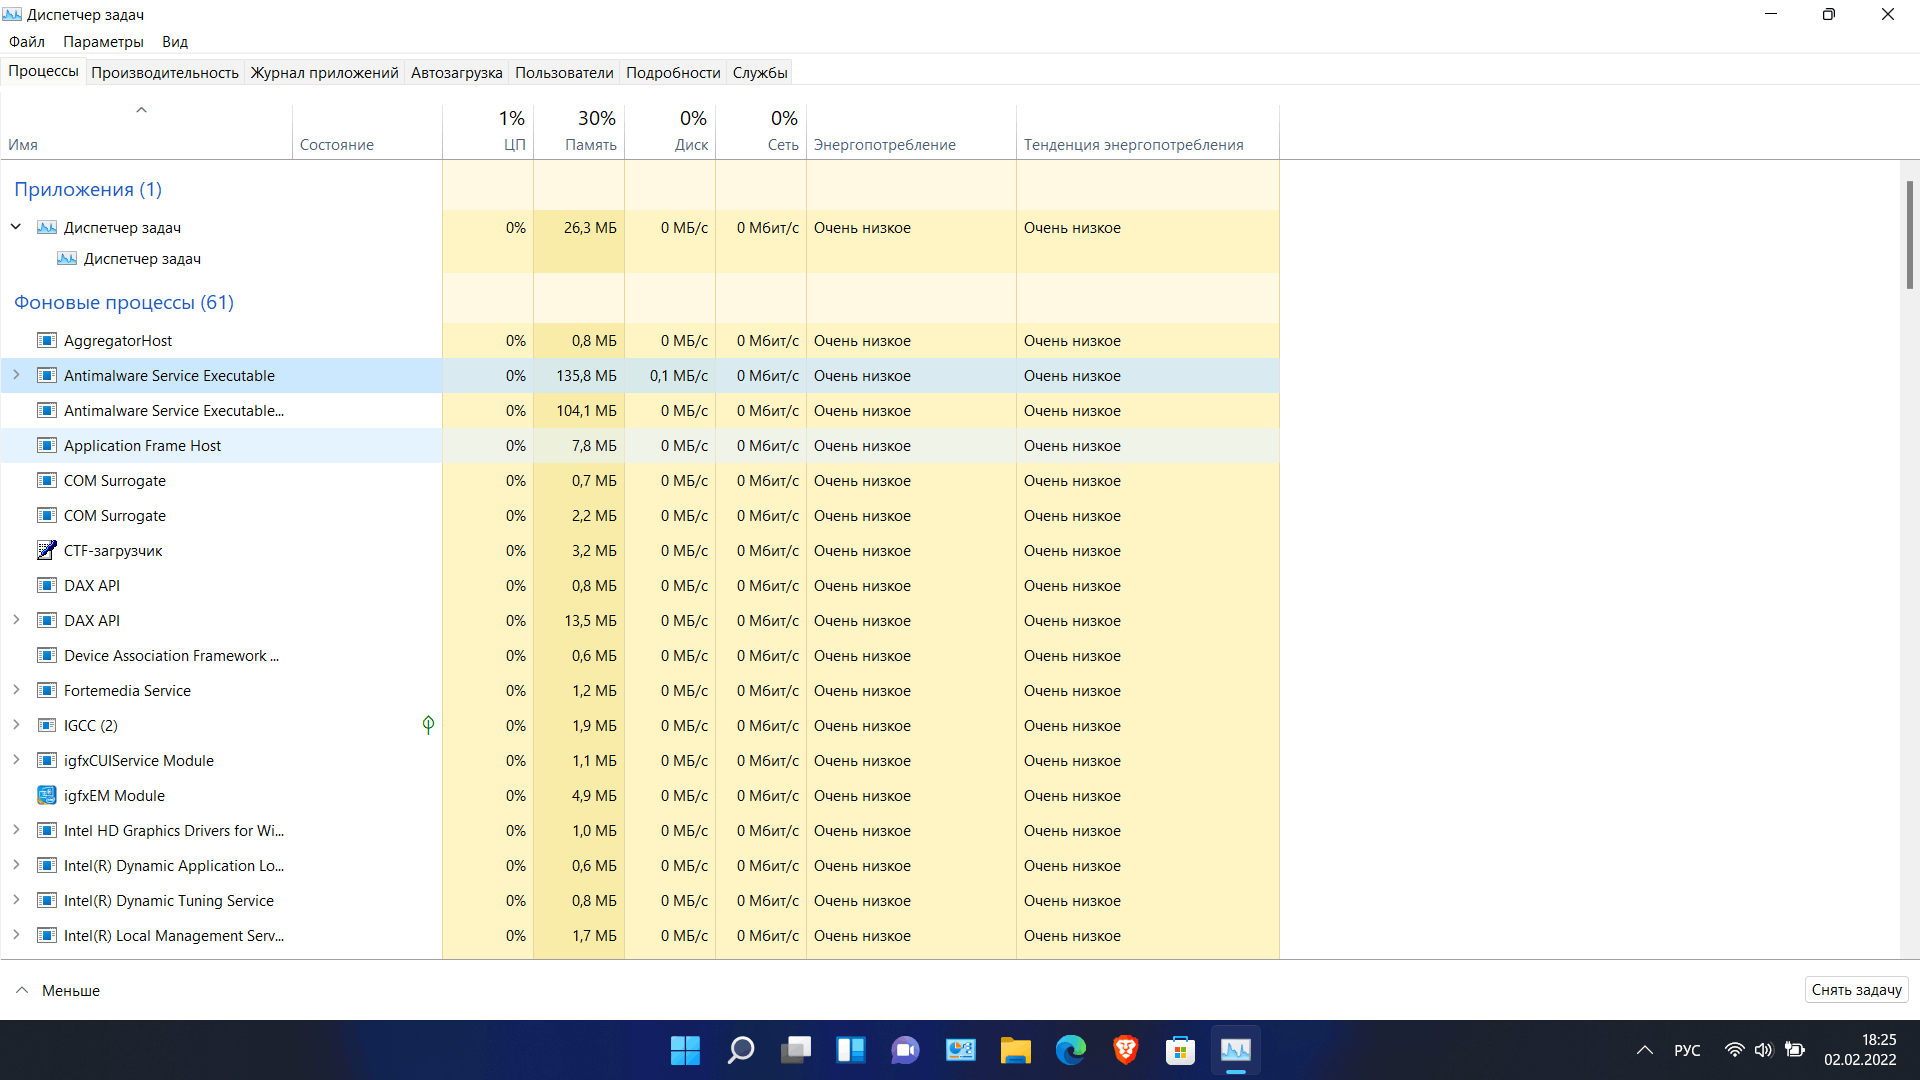Launch Microsoft Edge from taskbar

pyautogui.click(x=1071, y=1050)
